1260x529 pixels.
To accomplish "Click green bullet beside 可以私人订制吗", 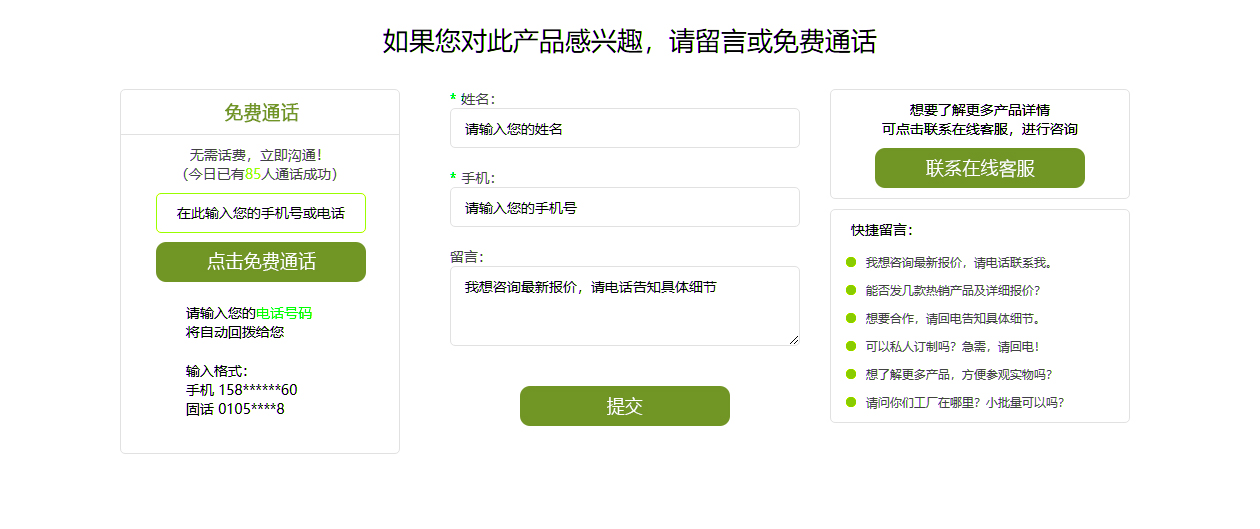I will click(851, 347).
